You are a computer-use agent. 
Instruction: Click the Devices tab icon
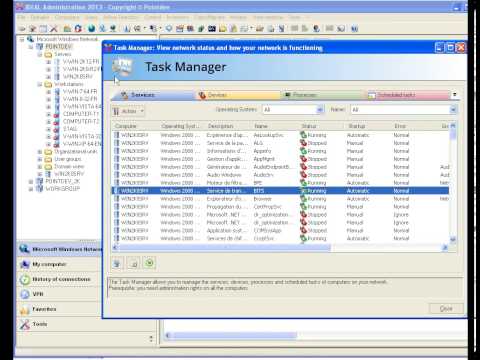202,95
